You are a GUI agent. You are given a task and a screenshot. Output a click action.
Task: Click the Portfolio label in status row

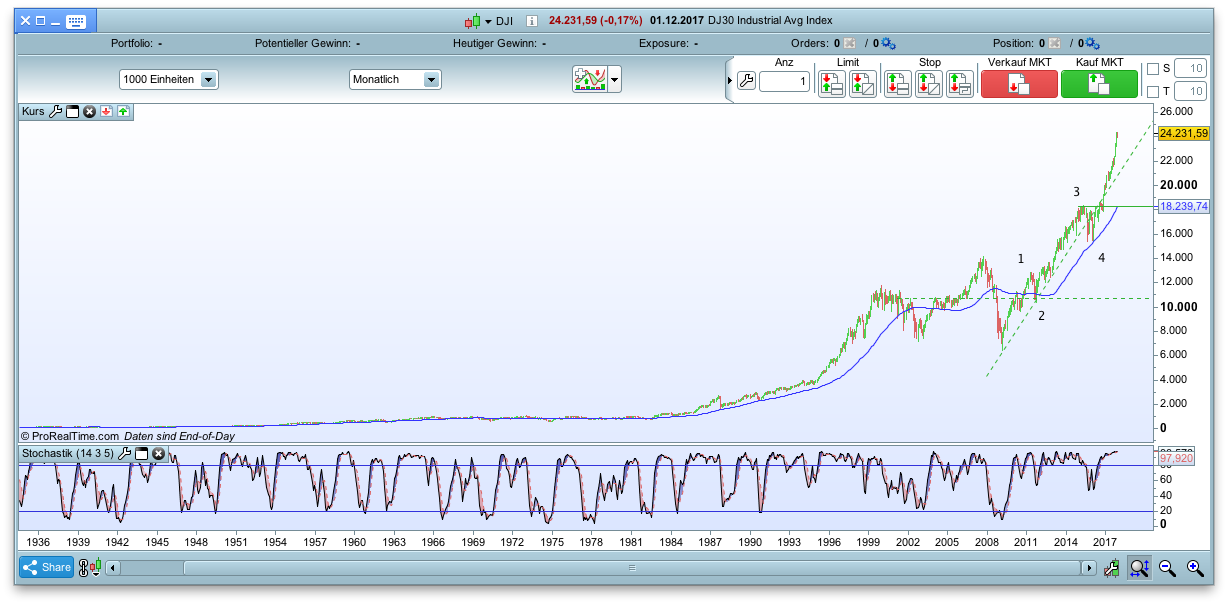130,44
